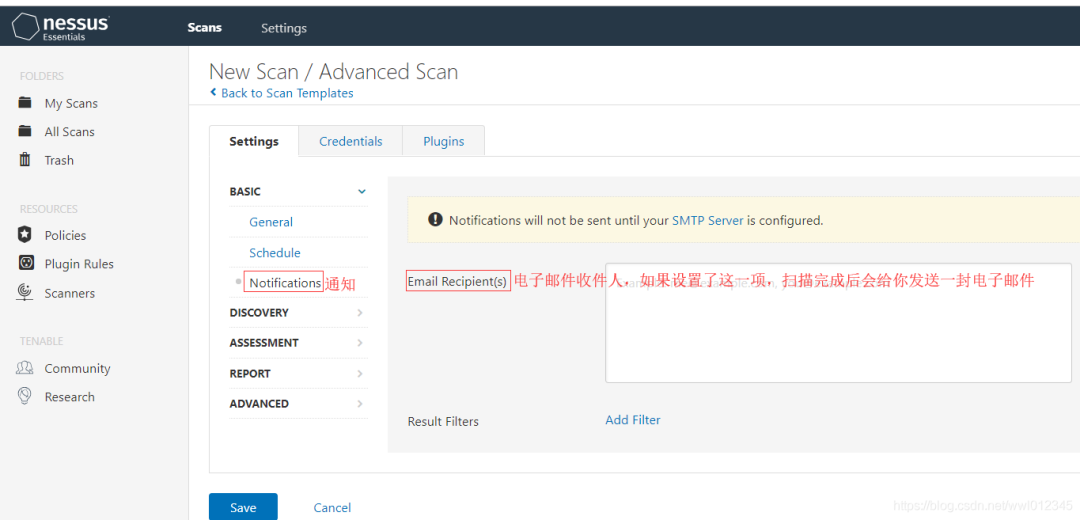Image resolution: width=1080 pixels, height=520 pixels.
Task: Click into Email Recipient(s) text area
Action: (x=838, y=322)
